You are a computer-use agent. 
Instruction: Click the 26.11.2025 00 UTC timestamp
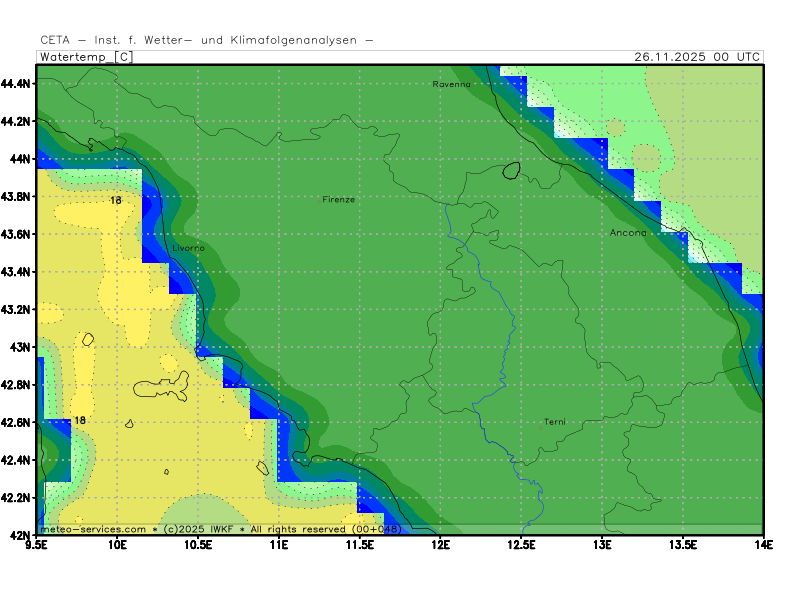[x=697, y=57]
